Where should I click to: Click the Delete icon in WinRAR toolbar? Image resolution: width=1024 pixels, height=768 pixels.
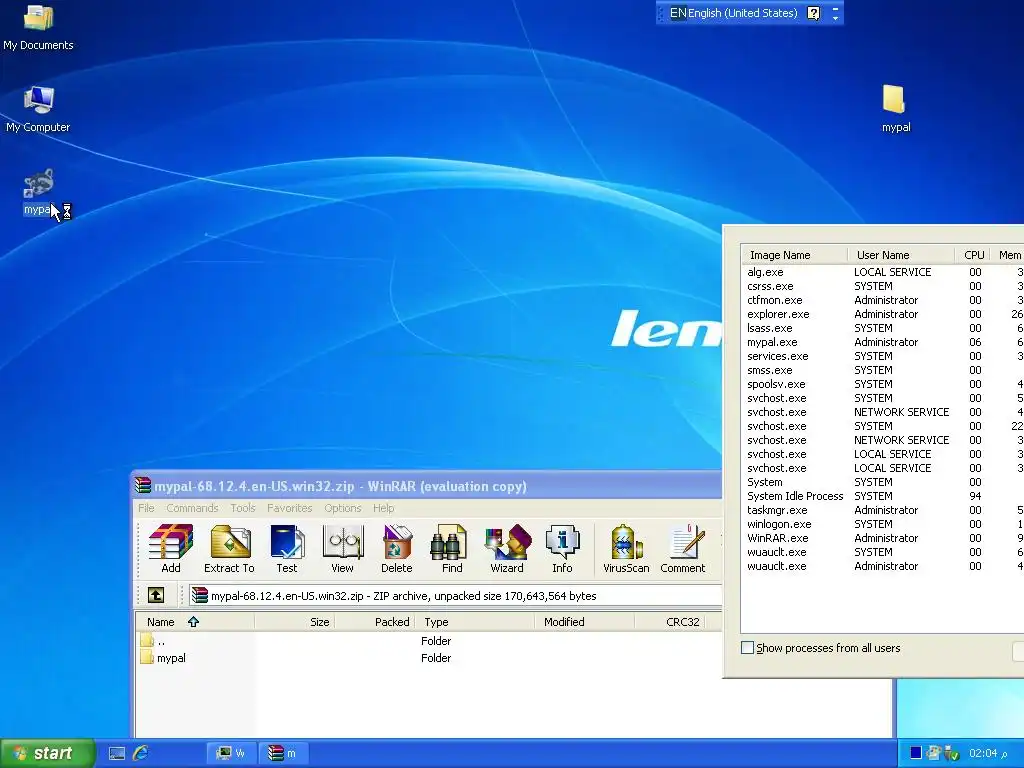pyautogui.click(x=396, y=549)
